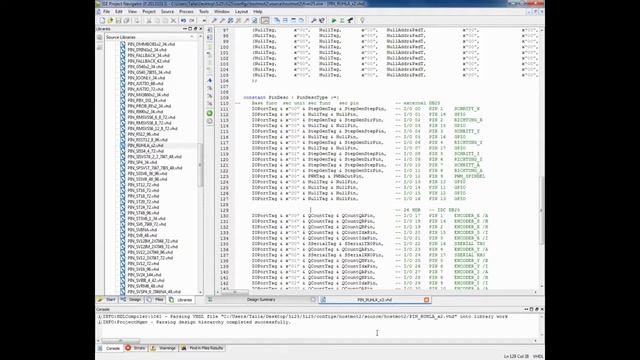Switch to the Console tab

click(109, 348)
